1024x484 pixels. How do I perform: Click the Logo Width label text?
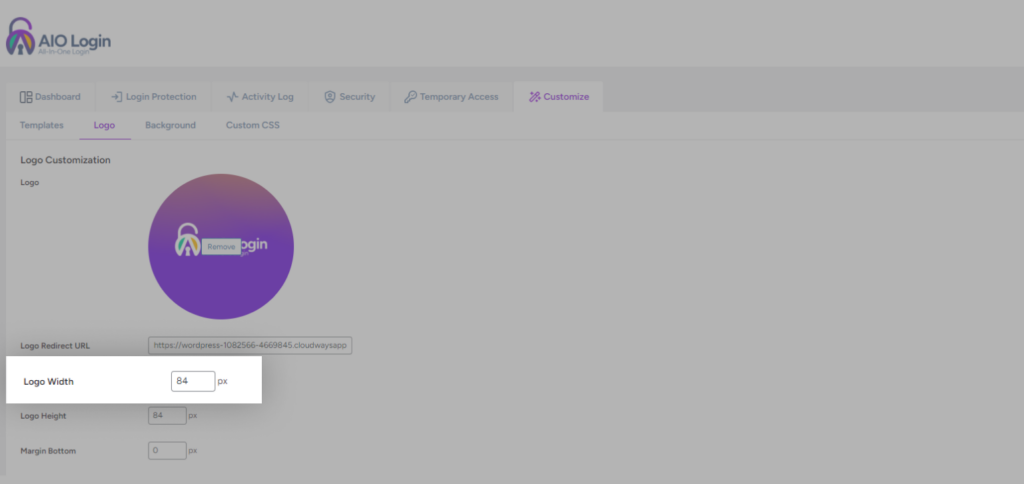click(49, 381)
